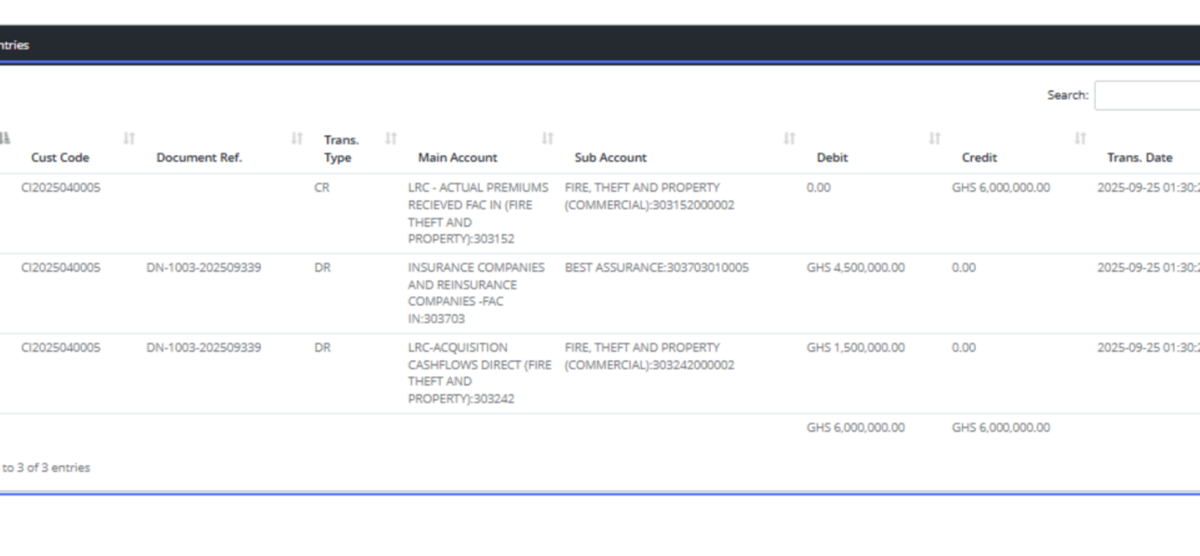This screenshot has width=1200, height=556.
Task: Click sort arrows for Document Ref.
Action: tap(297, 138)
